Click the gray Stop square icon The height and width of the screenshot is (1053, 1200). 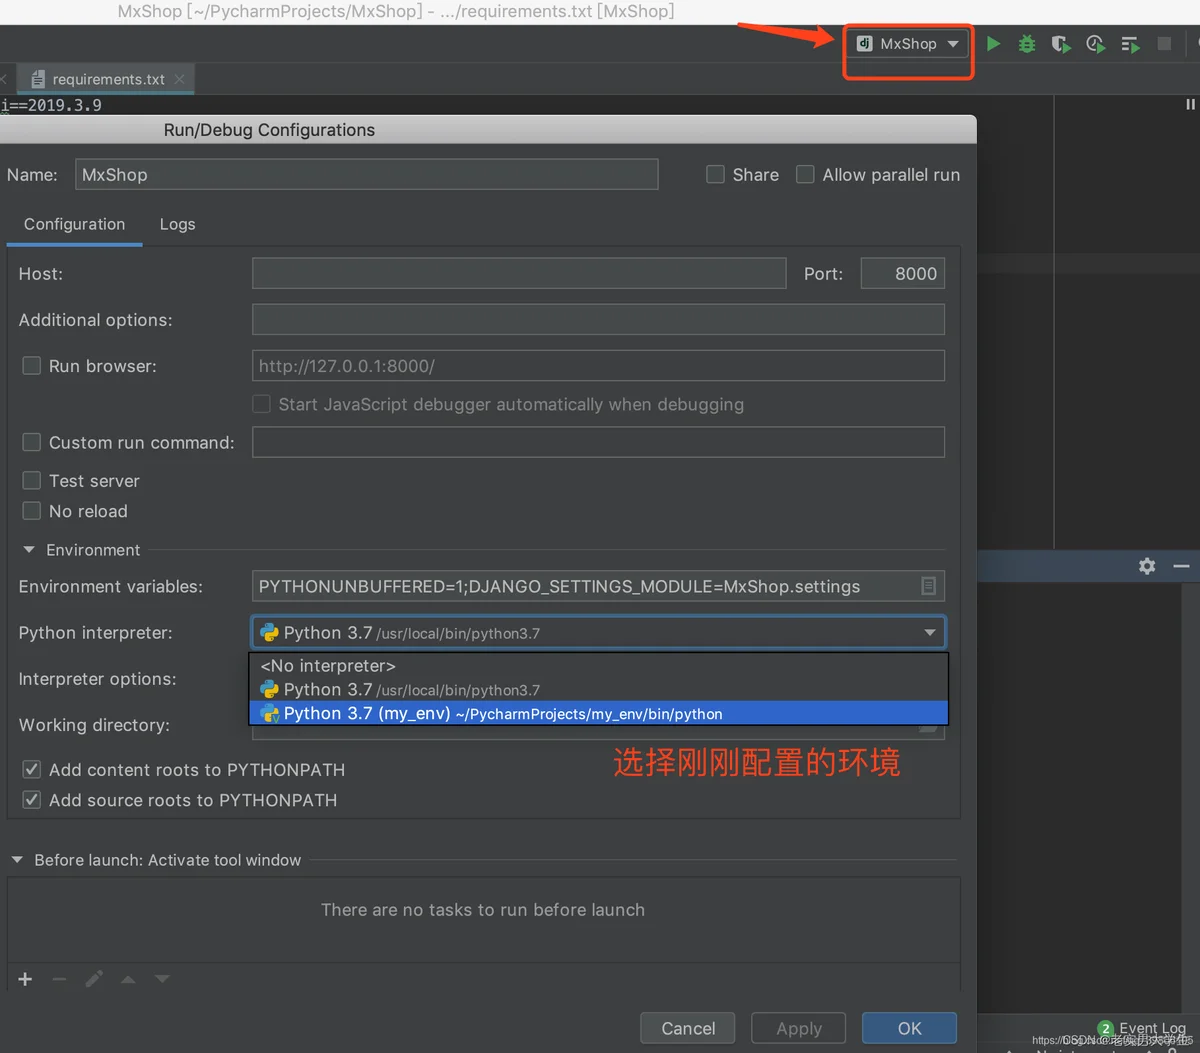[x=1164, y=44]
